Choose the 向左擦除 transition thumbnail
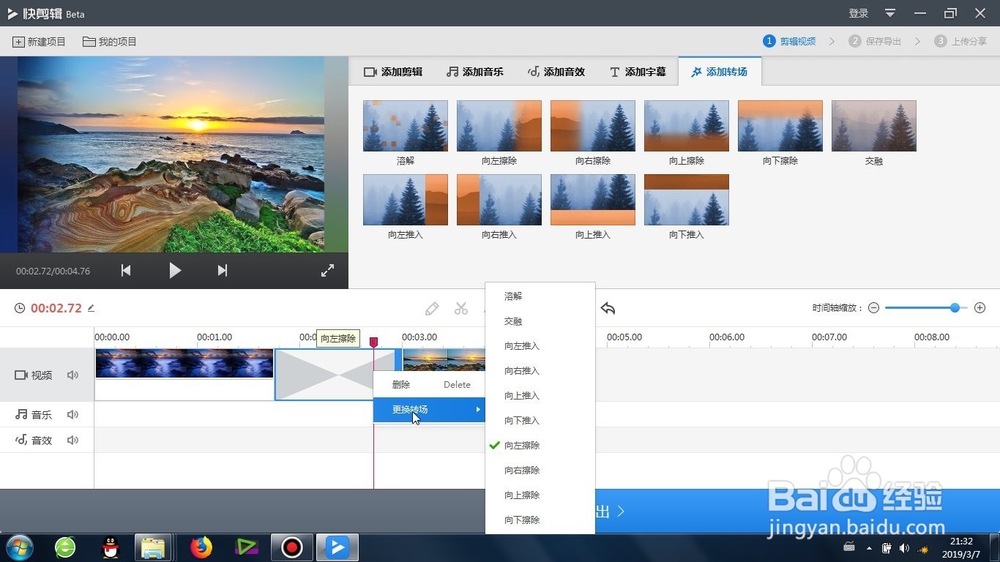1000x562 pixels. [x=499, y=126]
